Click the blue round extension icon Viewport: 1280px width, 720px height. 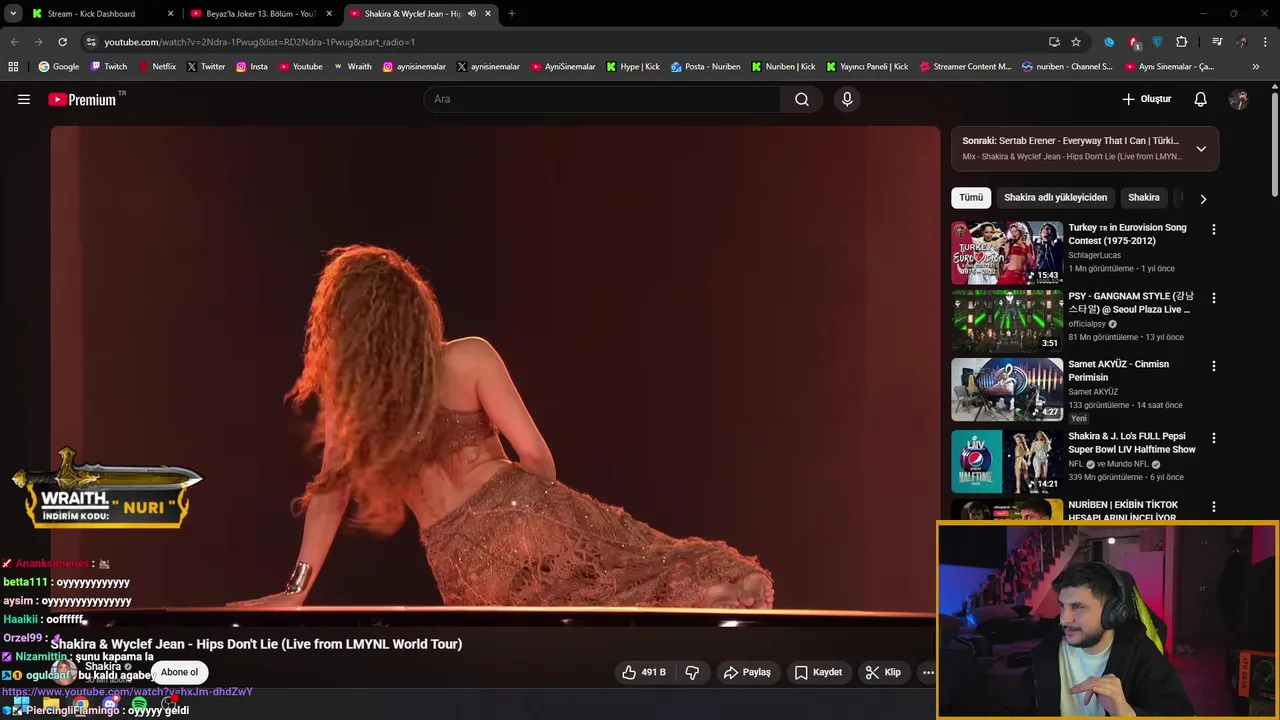1109,42
